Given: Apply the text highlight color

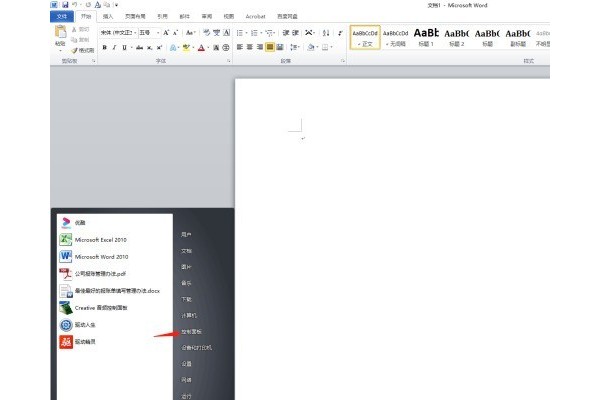Looking at the screenshot, I should pyautogui.click(x=186, y=48).
